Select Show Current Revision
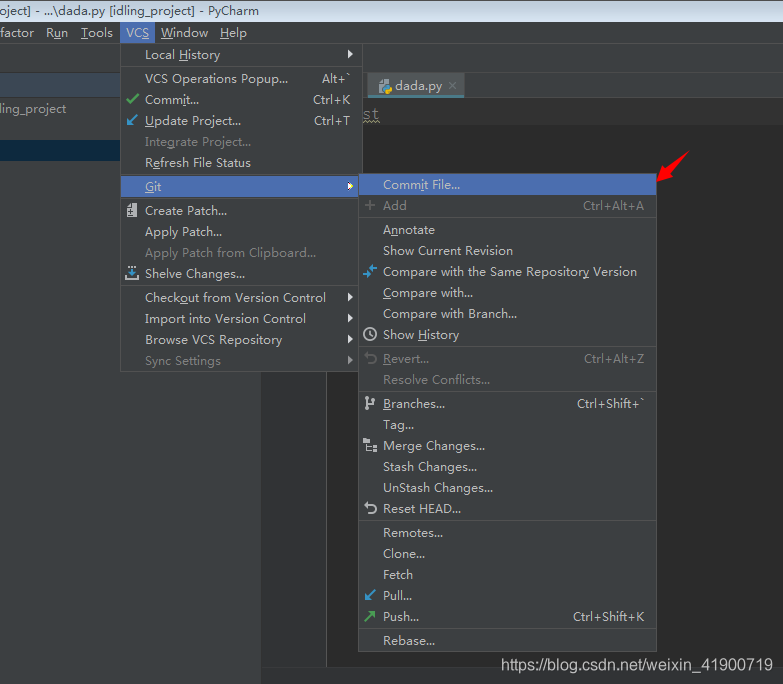 point(507,251)
